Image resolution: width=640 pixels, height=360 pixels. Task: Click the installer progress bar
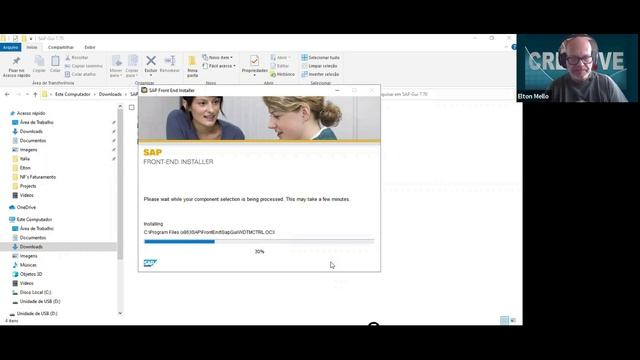259,242
